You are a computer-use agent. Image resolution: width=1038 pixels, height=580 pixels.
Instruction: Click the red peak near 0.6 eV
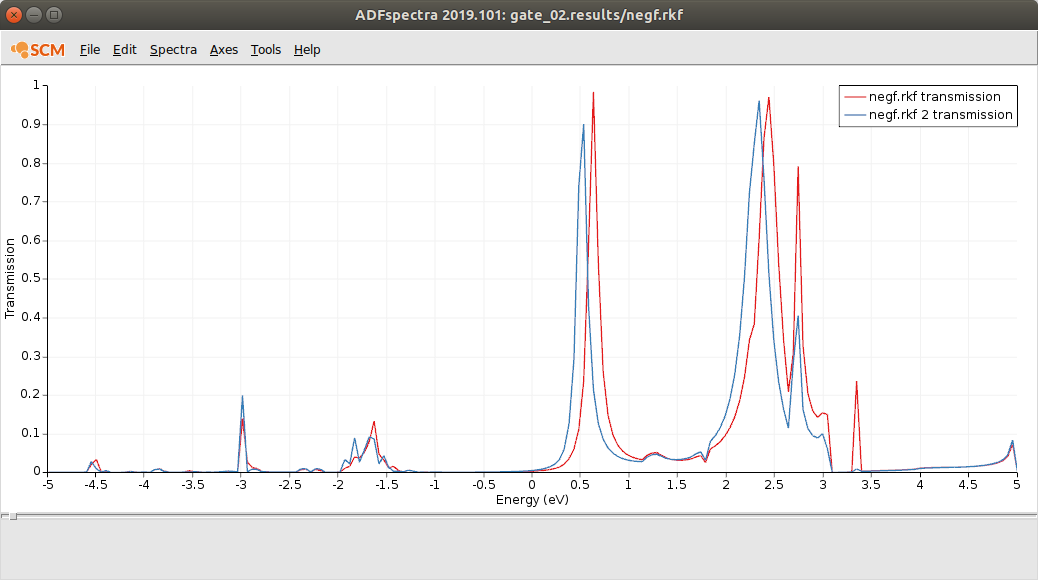(x=593, y=94)
